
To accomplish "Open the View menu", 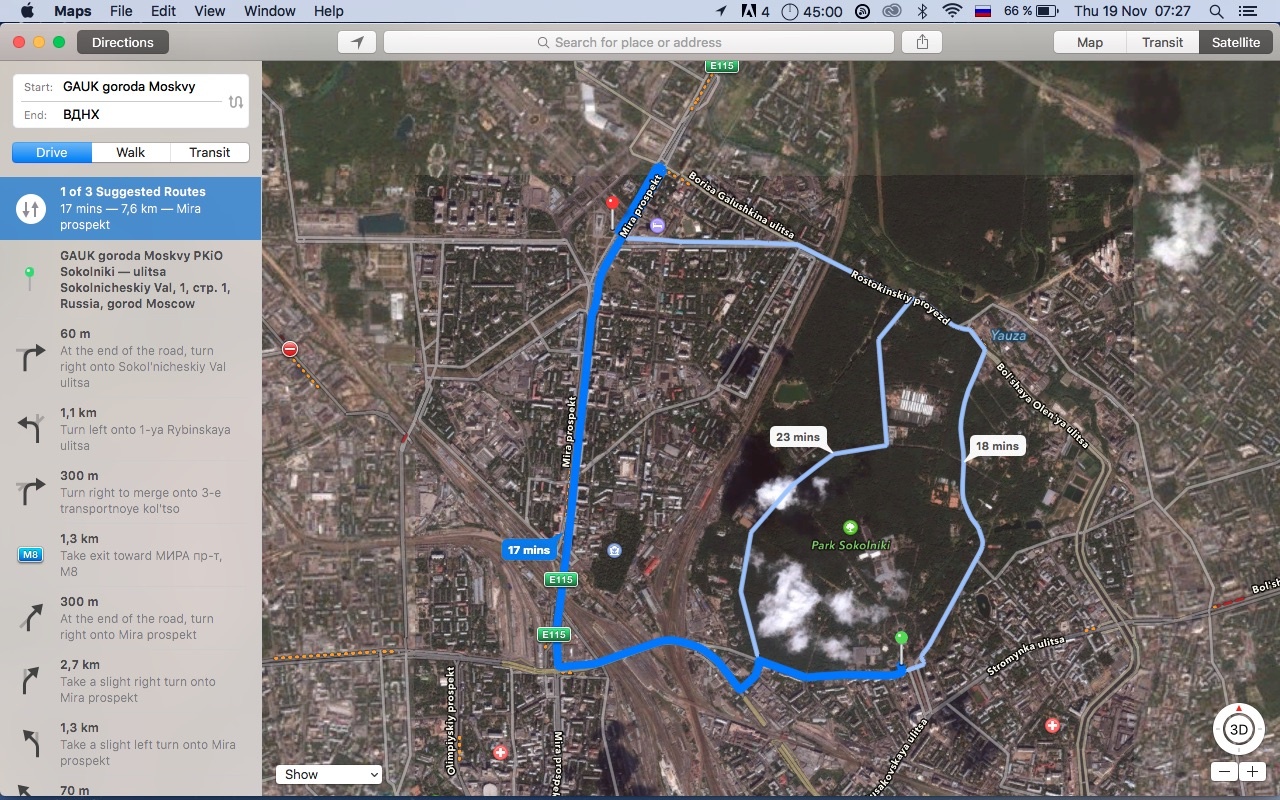I will tap(209, 11).
